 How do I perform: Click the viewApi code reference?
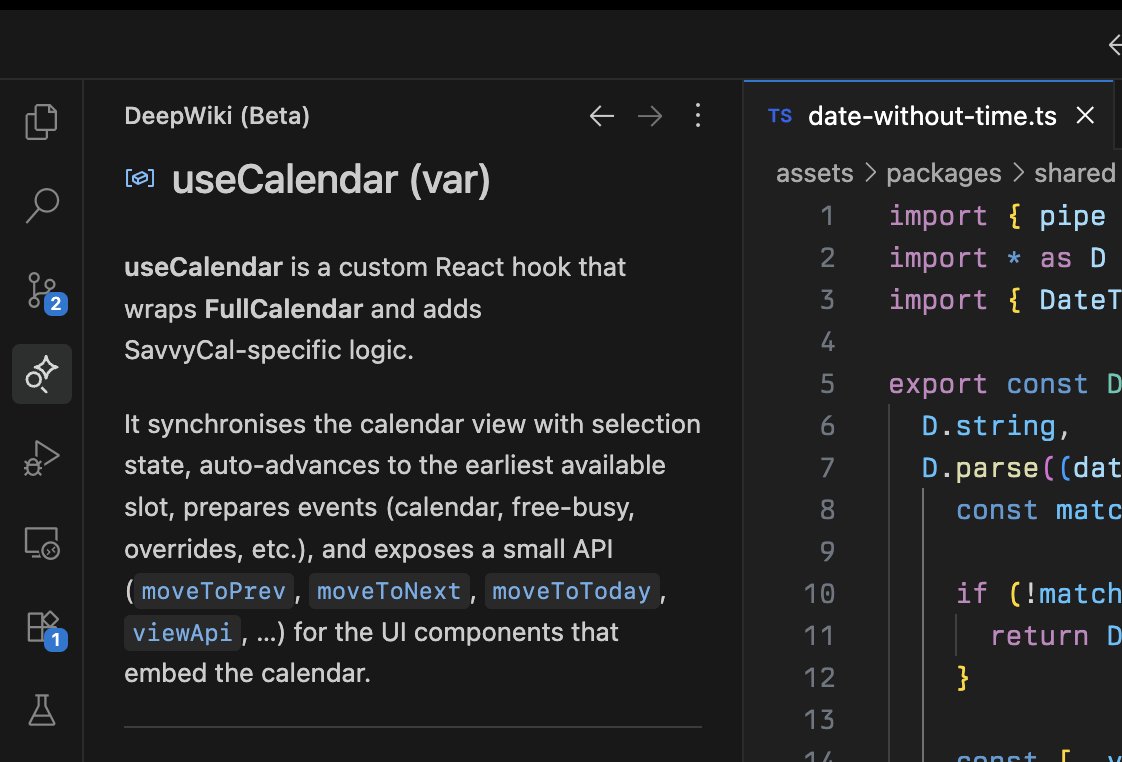pyautogui.click(x=182, y=632)
